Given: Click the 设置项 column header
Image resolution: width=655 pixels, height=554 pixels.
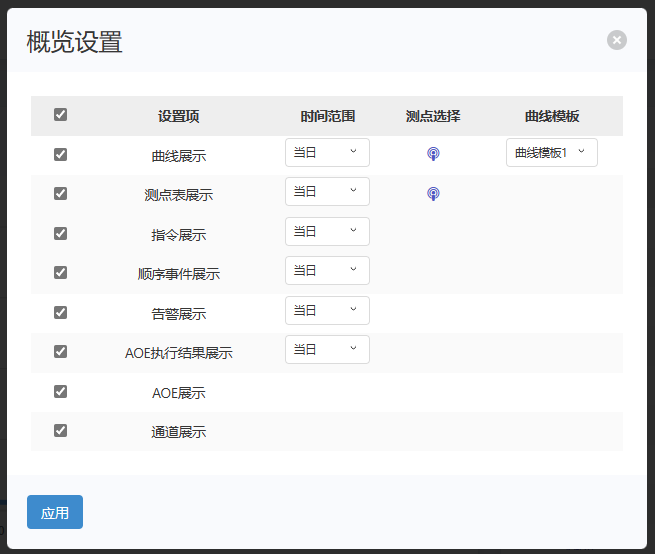Looking at the screenshot, I should click(x=178, y=116).
